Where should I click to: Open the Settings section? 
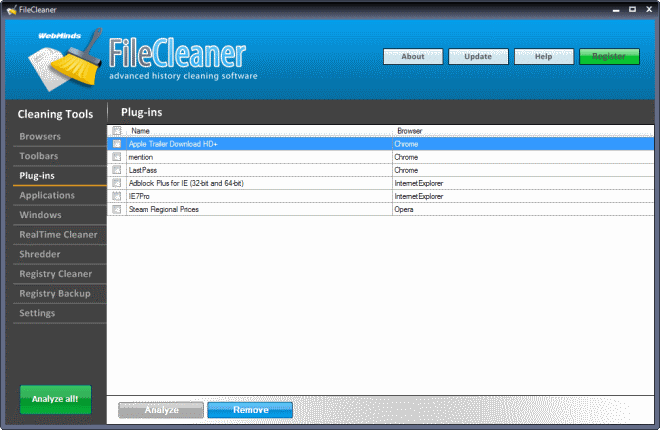(x=37, y=313)
